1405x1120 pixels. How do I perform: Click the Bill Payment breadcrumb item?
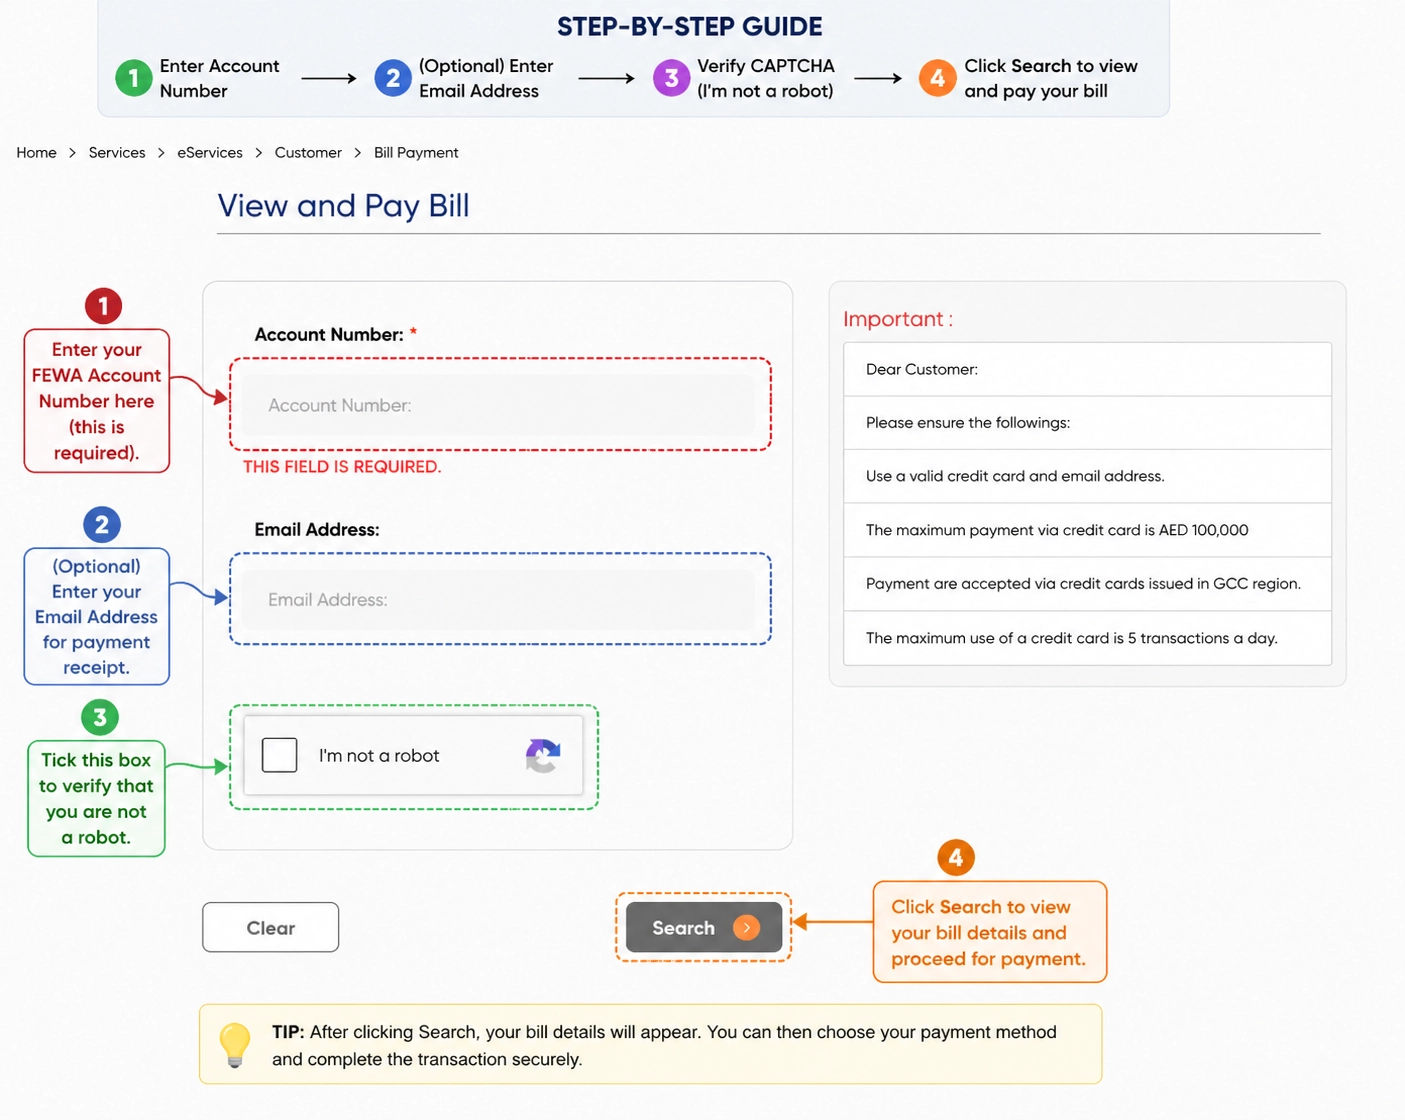tap(416, 152)
